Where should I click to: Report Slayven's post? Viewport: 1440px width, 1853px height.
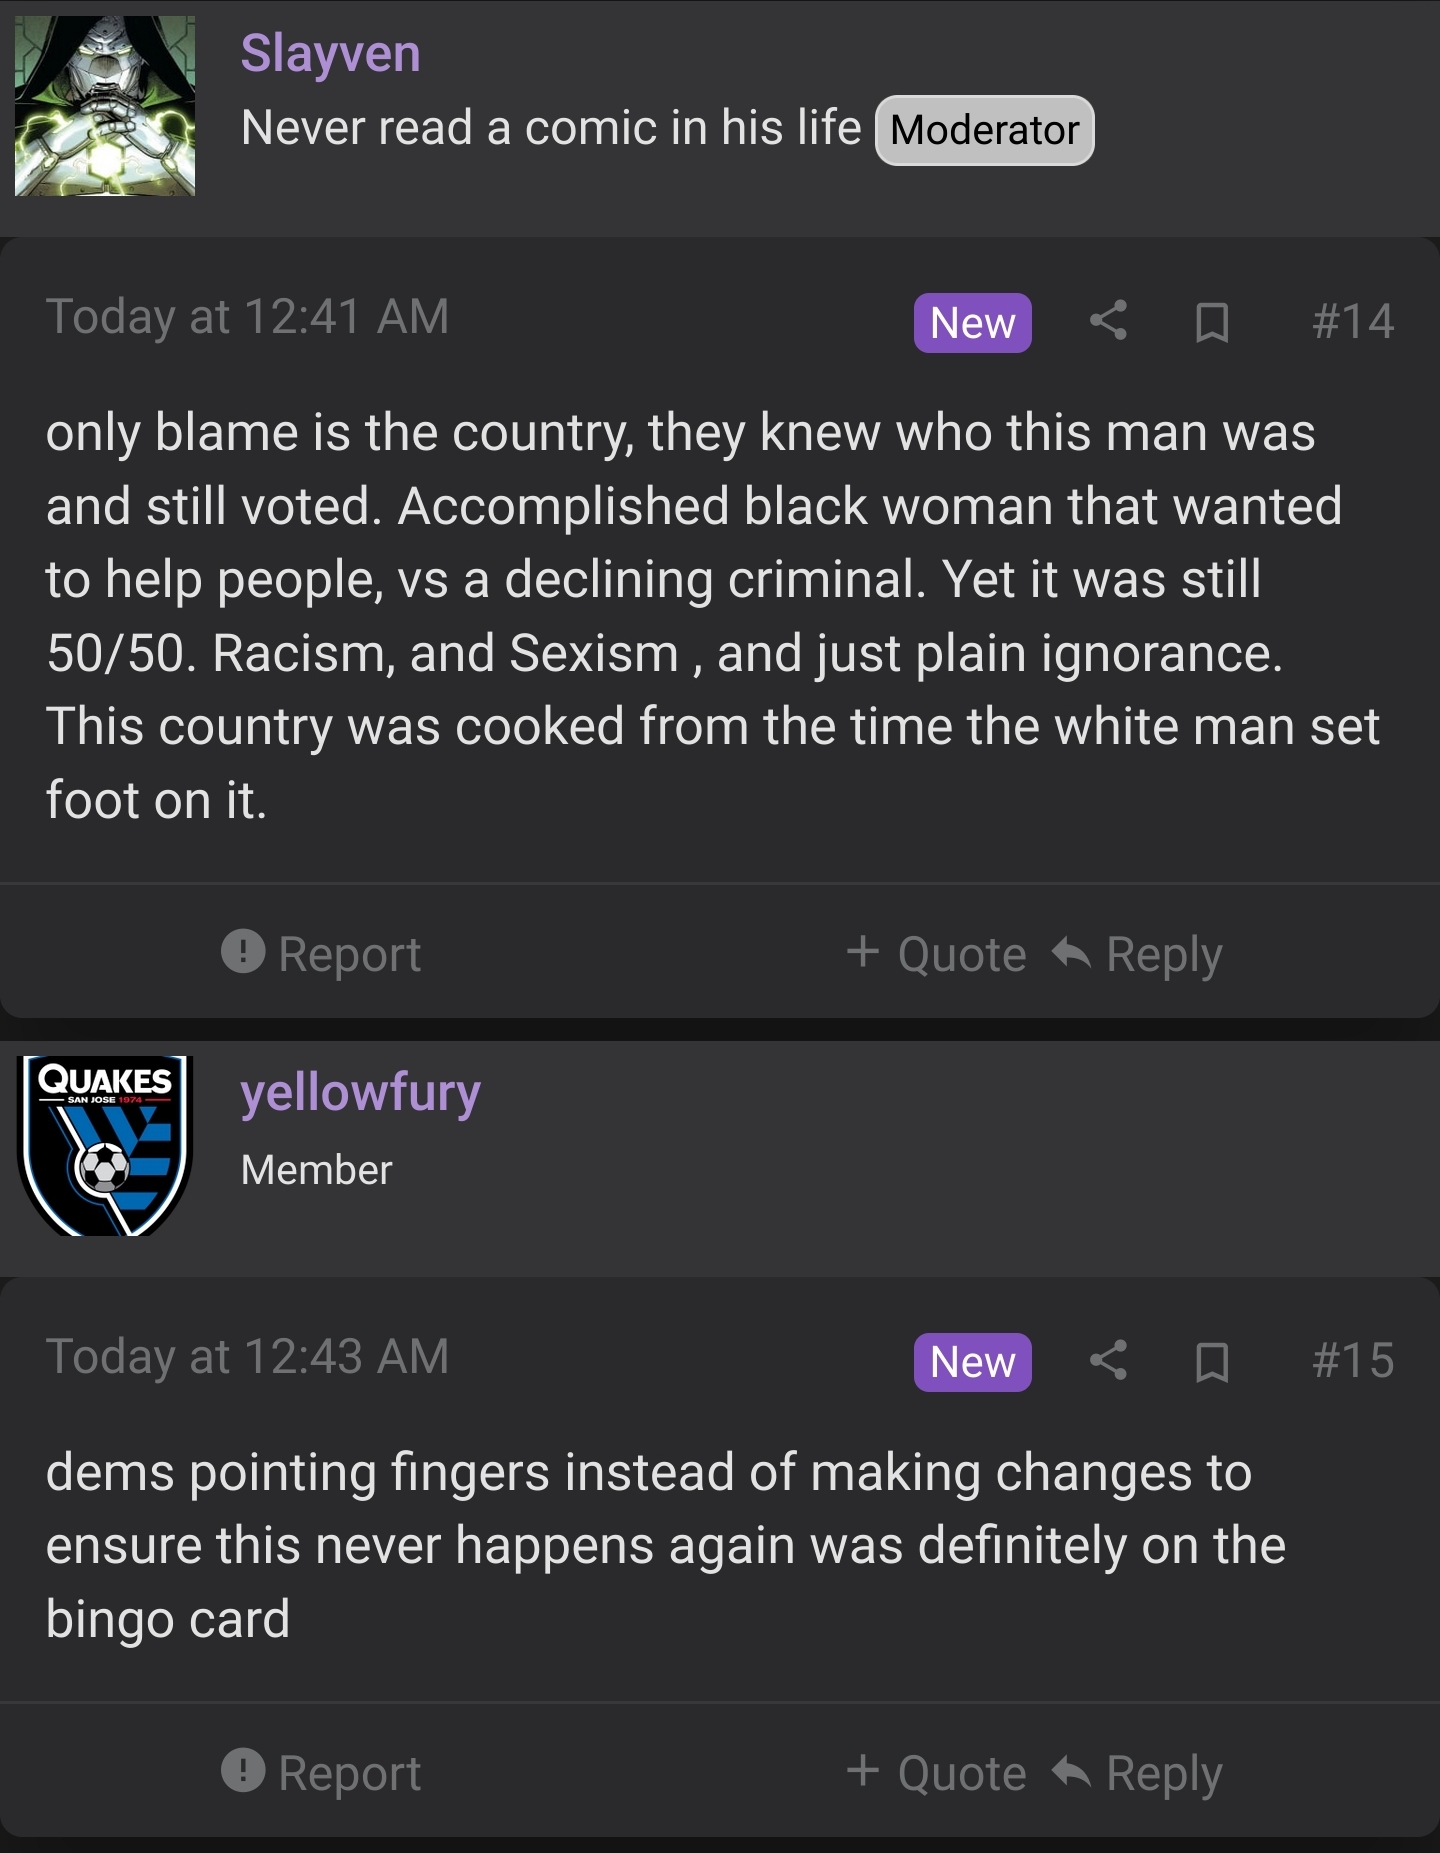tap(322, 953)
